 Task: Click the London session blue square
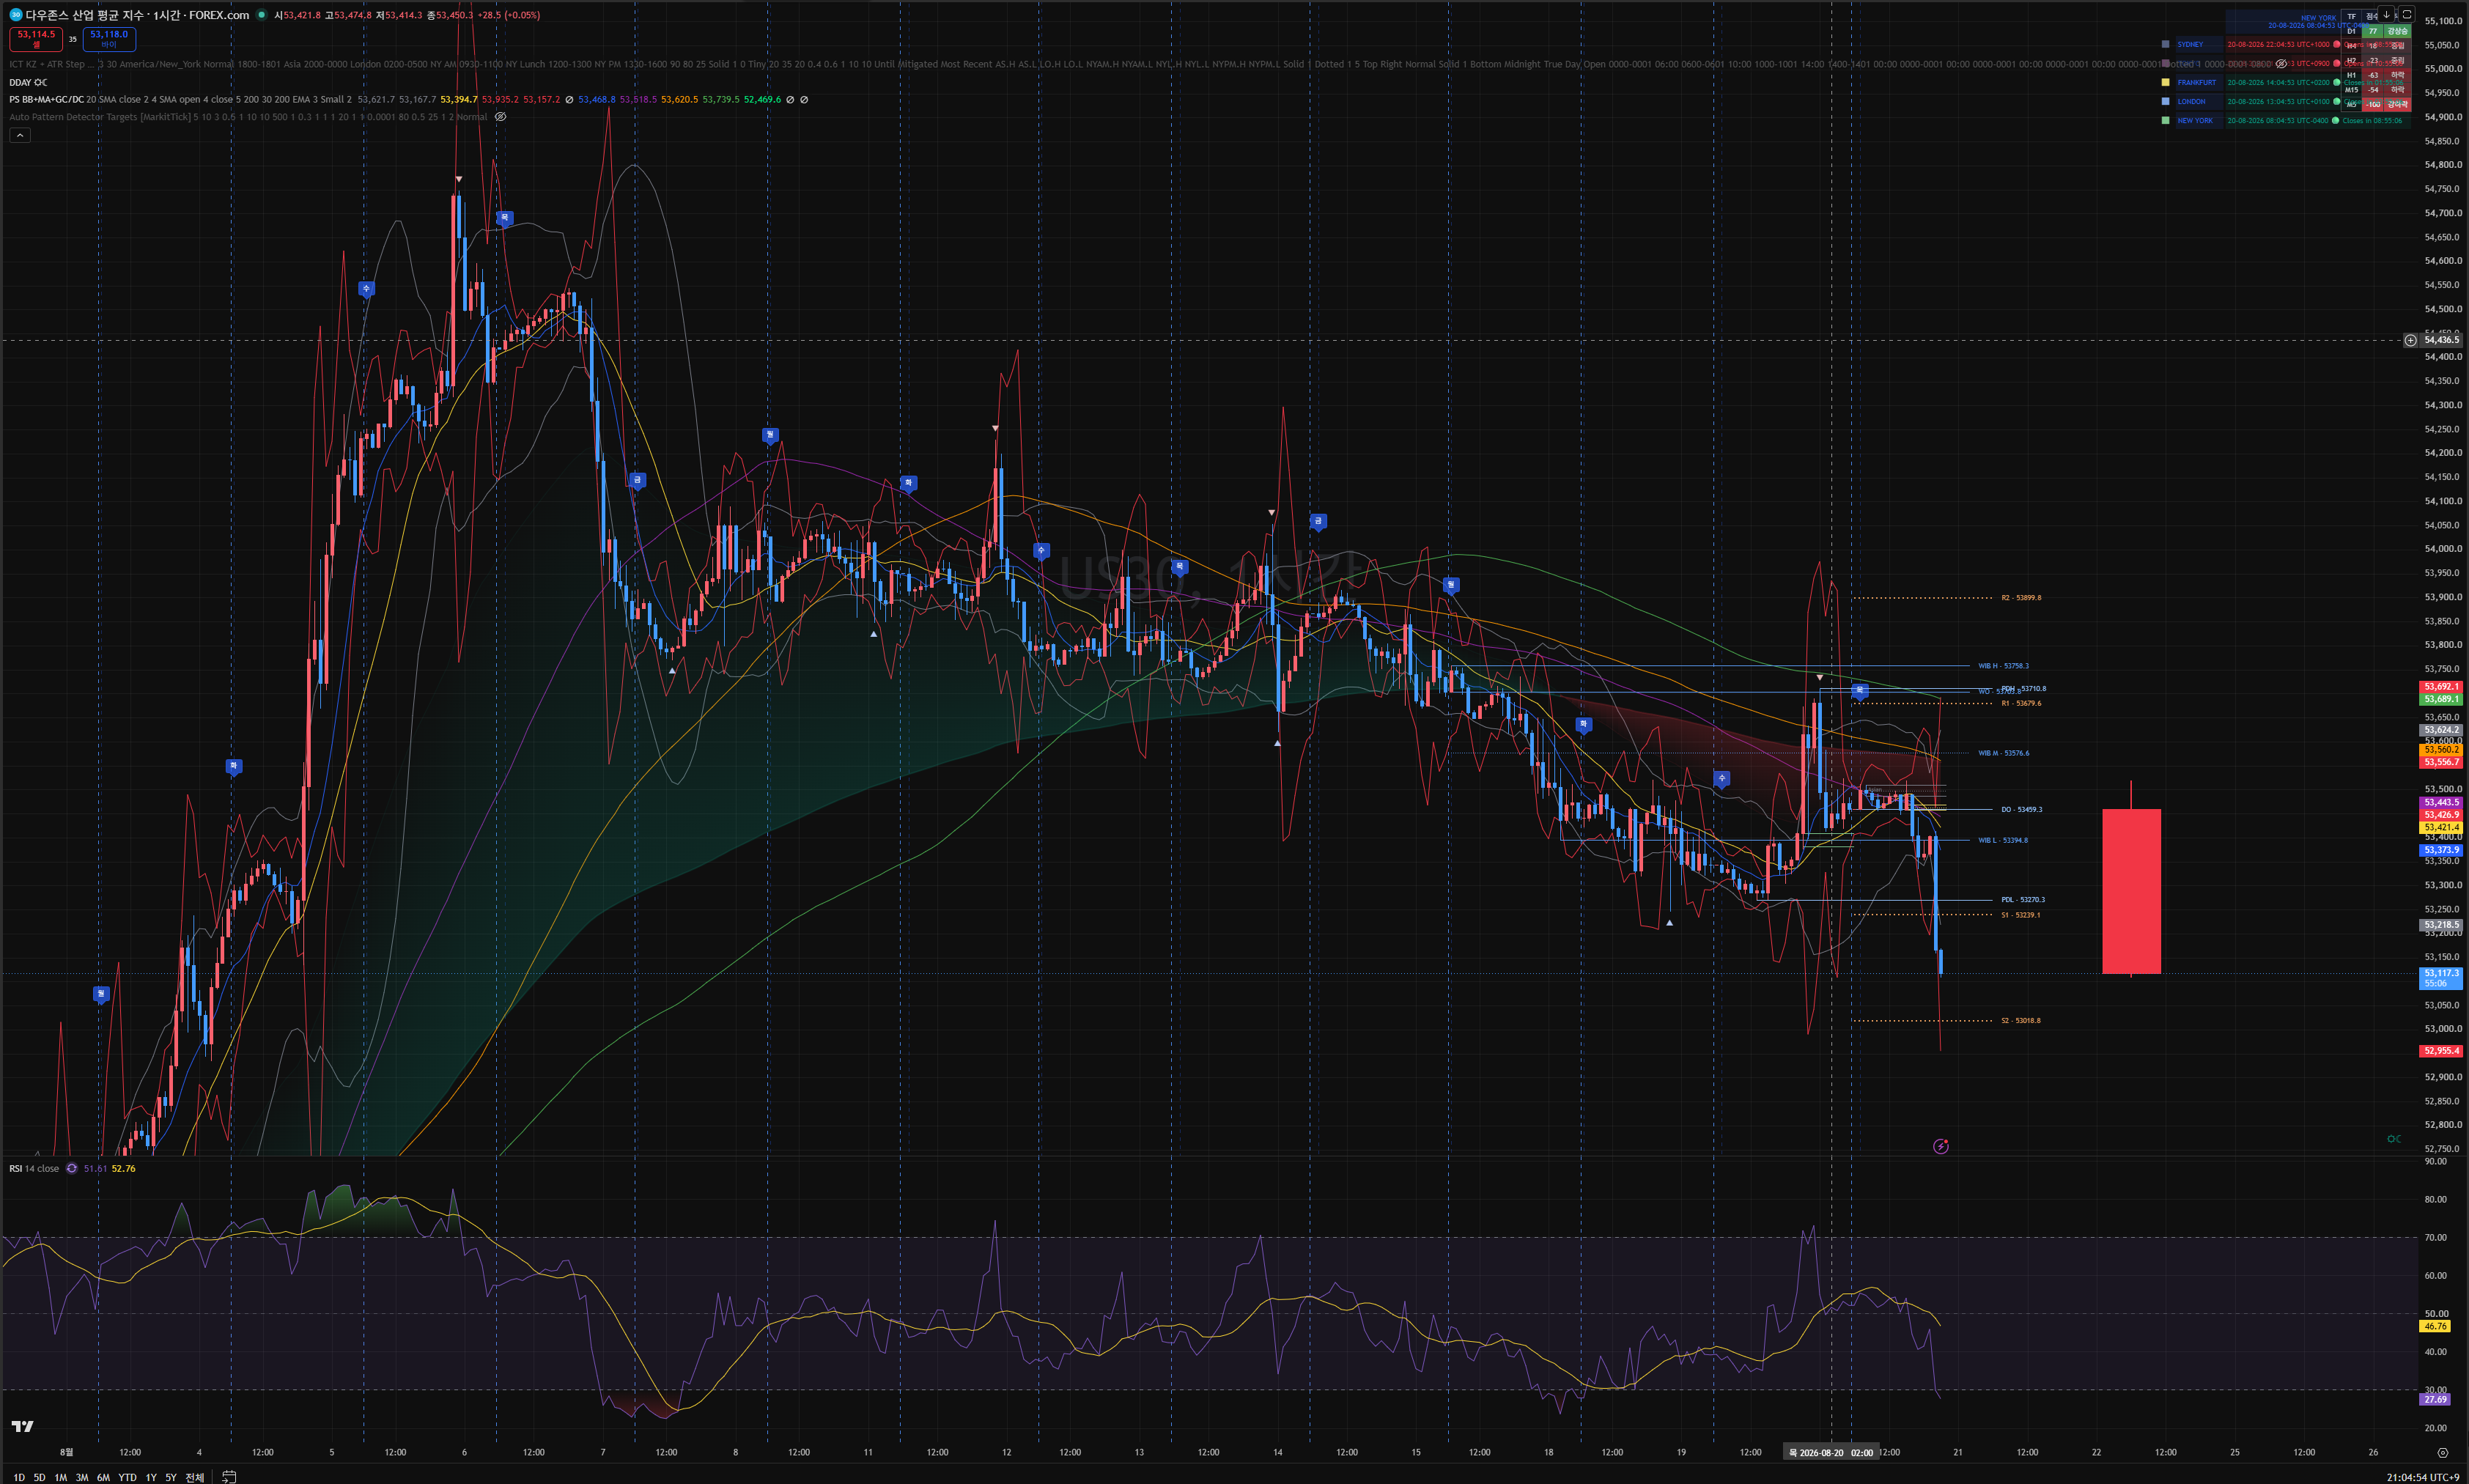tap(2166, 101)
